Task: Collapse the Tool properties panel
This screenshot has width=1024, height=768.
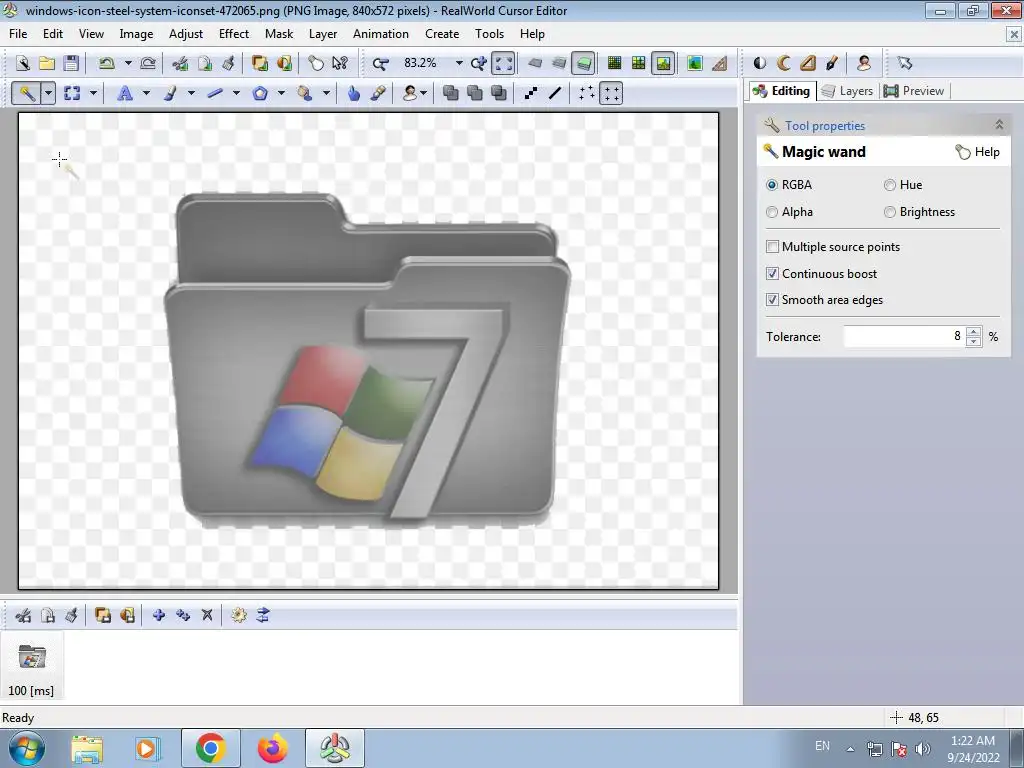Action: pyautogui.click(x=999, y=124)
